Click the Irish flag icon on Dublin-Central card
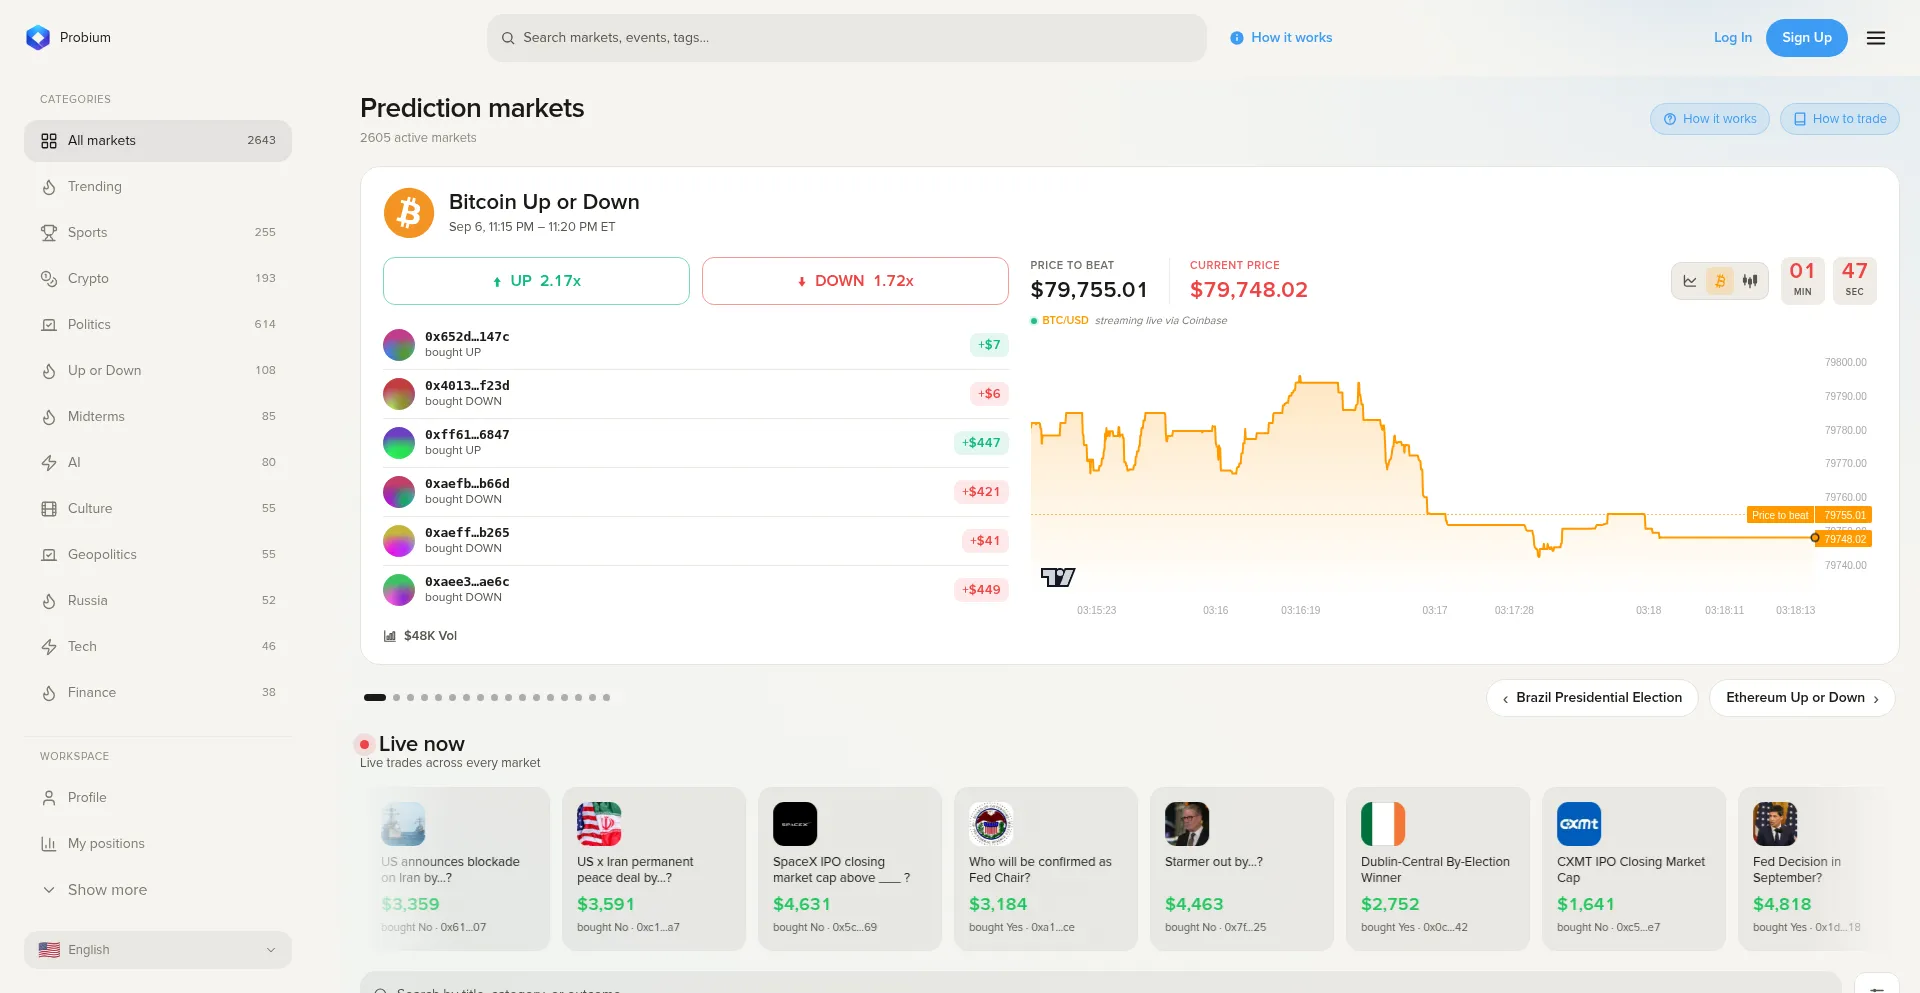Screen dimensions: 1920x993 1383,825
